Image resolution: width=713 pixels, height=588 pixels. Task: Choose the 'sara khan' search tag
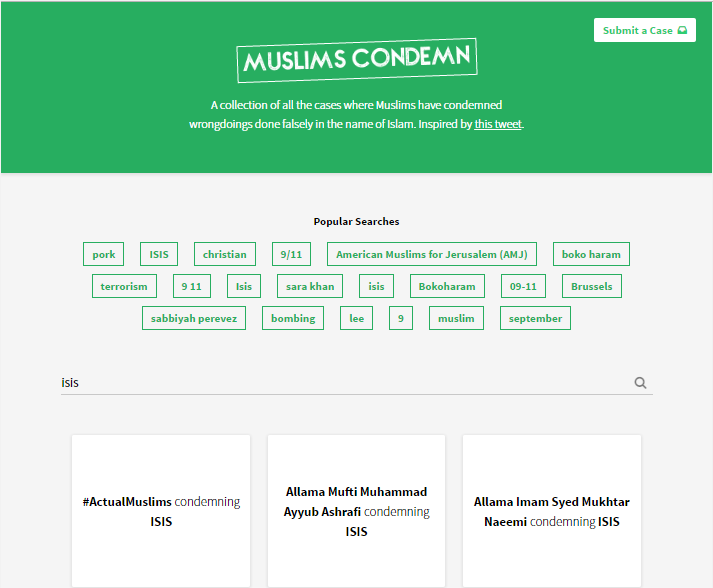(310, 286)
